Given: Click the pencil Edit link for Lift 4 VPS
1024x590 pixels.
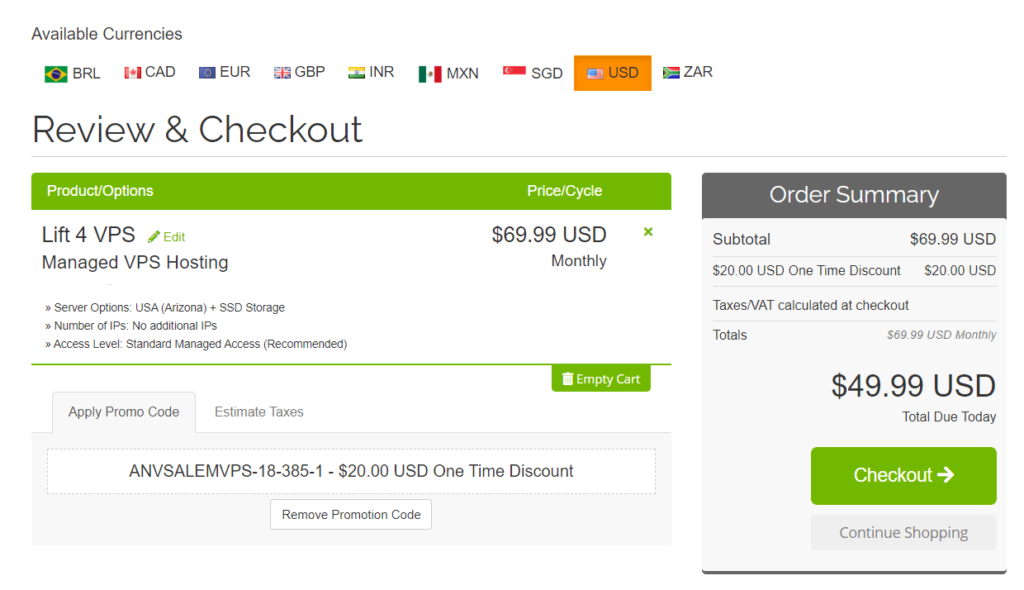Looking at the screenshot, I should point(167,237).
